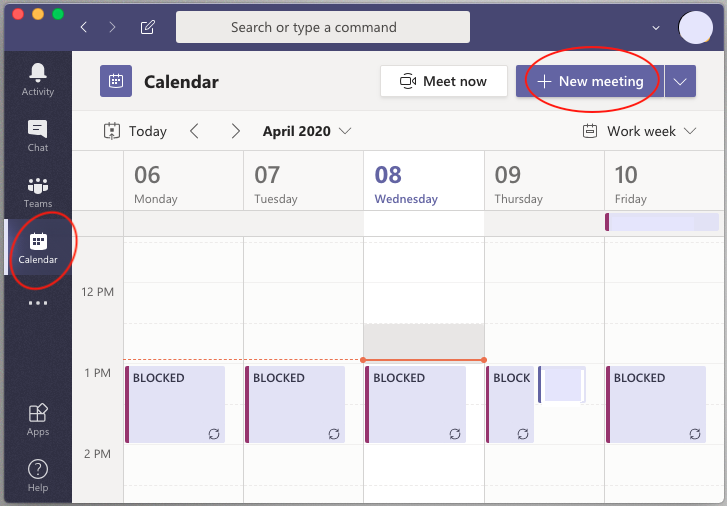Click the profile avatar
Screen dimensions: 727x506
point(695,28)
